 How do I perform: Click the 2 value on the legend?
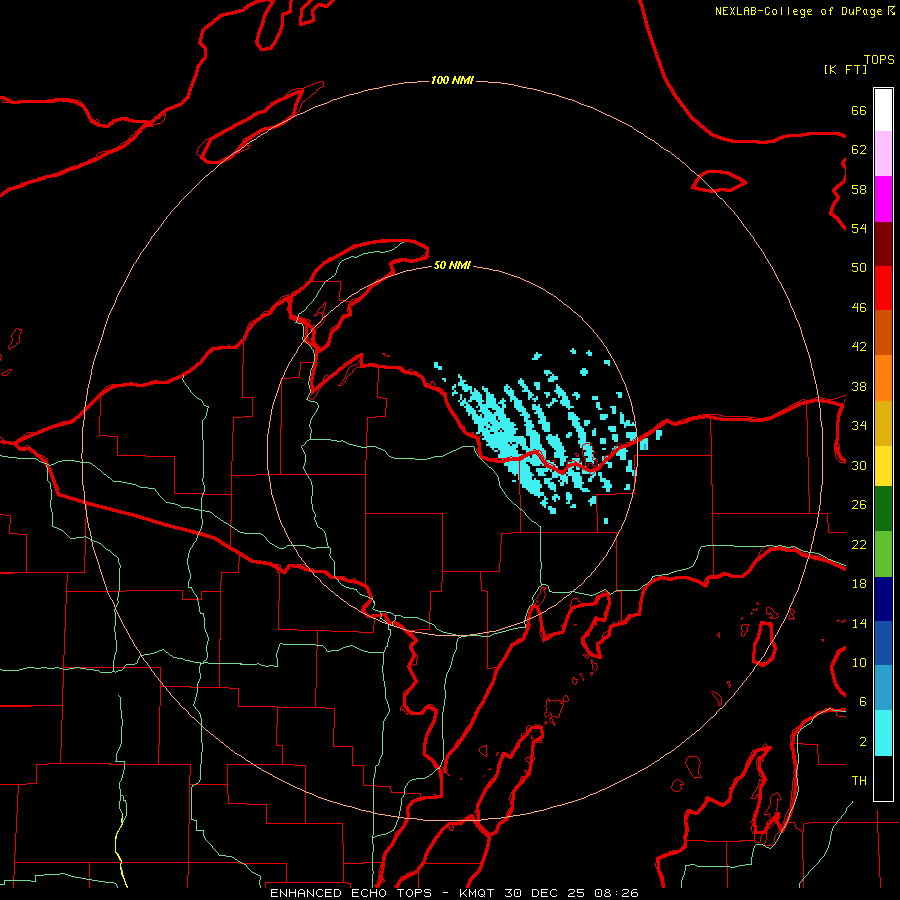[x=863, y=742]
